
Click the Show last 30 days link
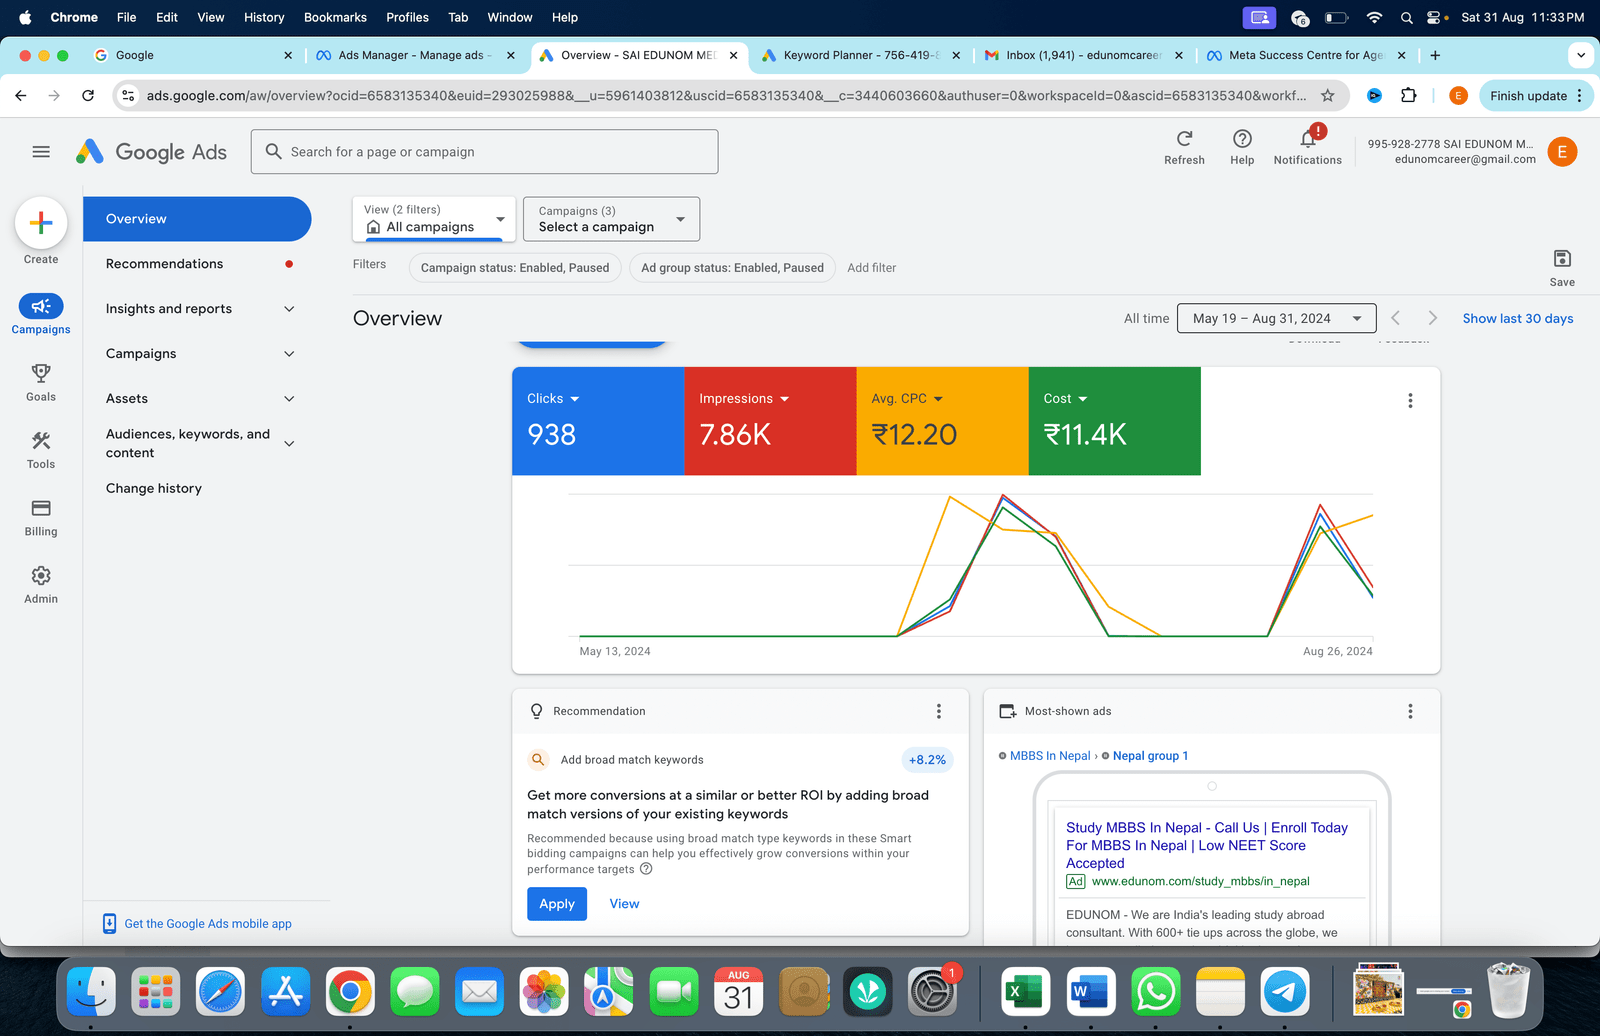point(1517,319)
